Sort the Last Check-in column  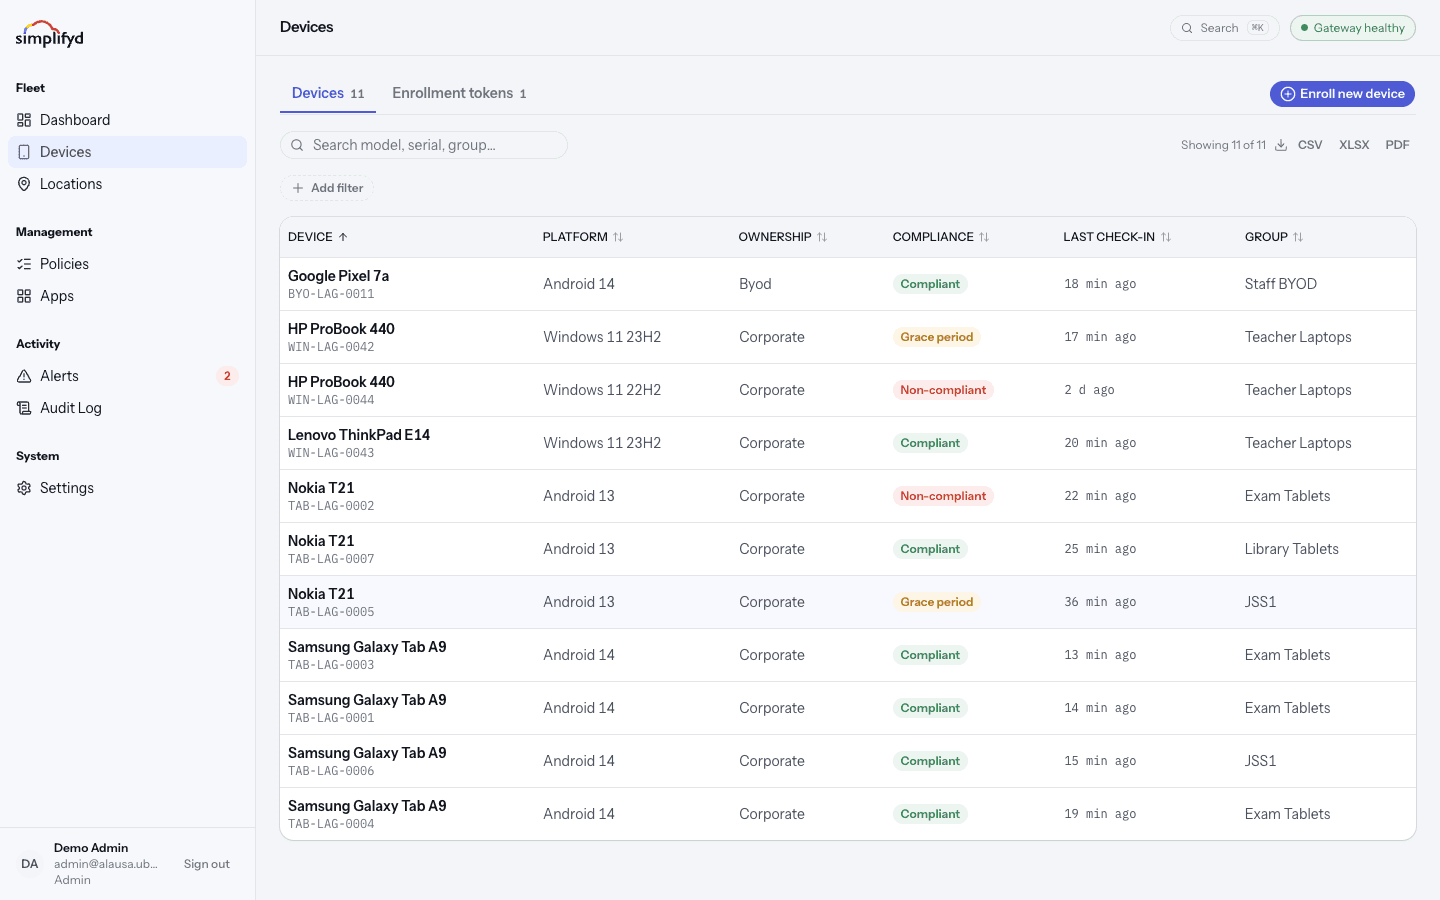pyautogui.click(x=1117, y=237)
